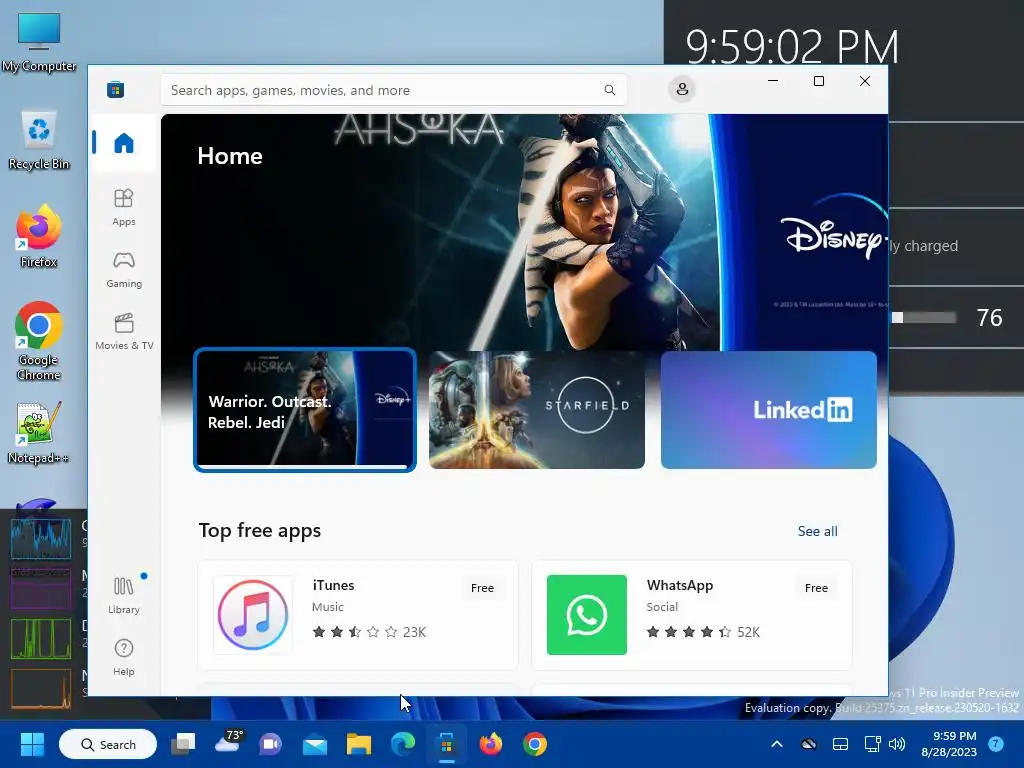Select the Ahsoka 'Warrior. Outcast.' banner card
Image resolution: width=1024 pixels, height=768 pixels.
click(x=305, y=409)
